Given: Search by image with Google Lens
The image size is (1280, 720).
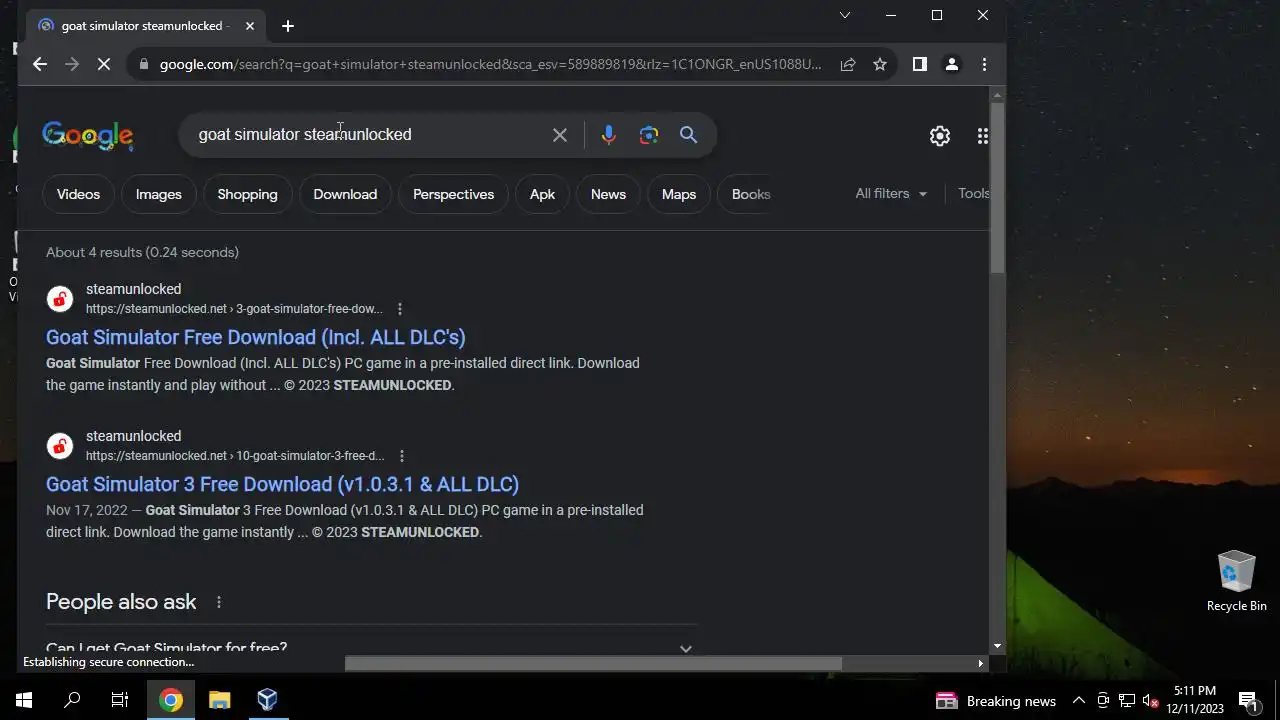Looking at the screenshot, I should pyautogui.click(x=649, y=135).
